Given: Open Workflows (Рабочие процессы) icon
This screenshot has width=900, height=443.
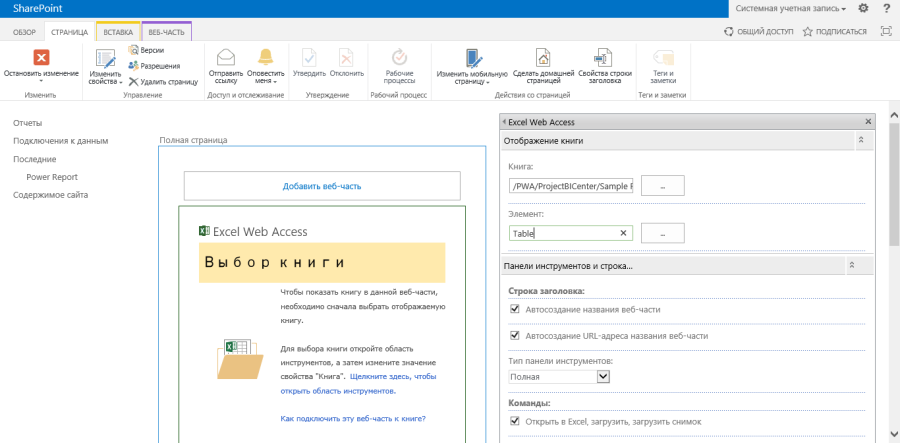Looking at the screenshot, I should pos(399,57).
